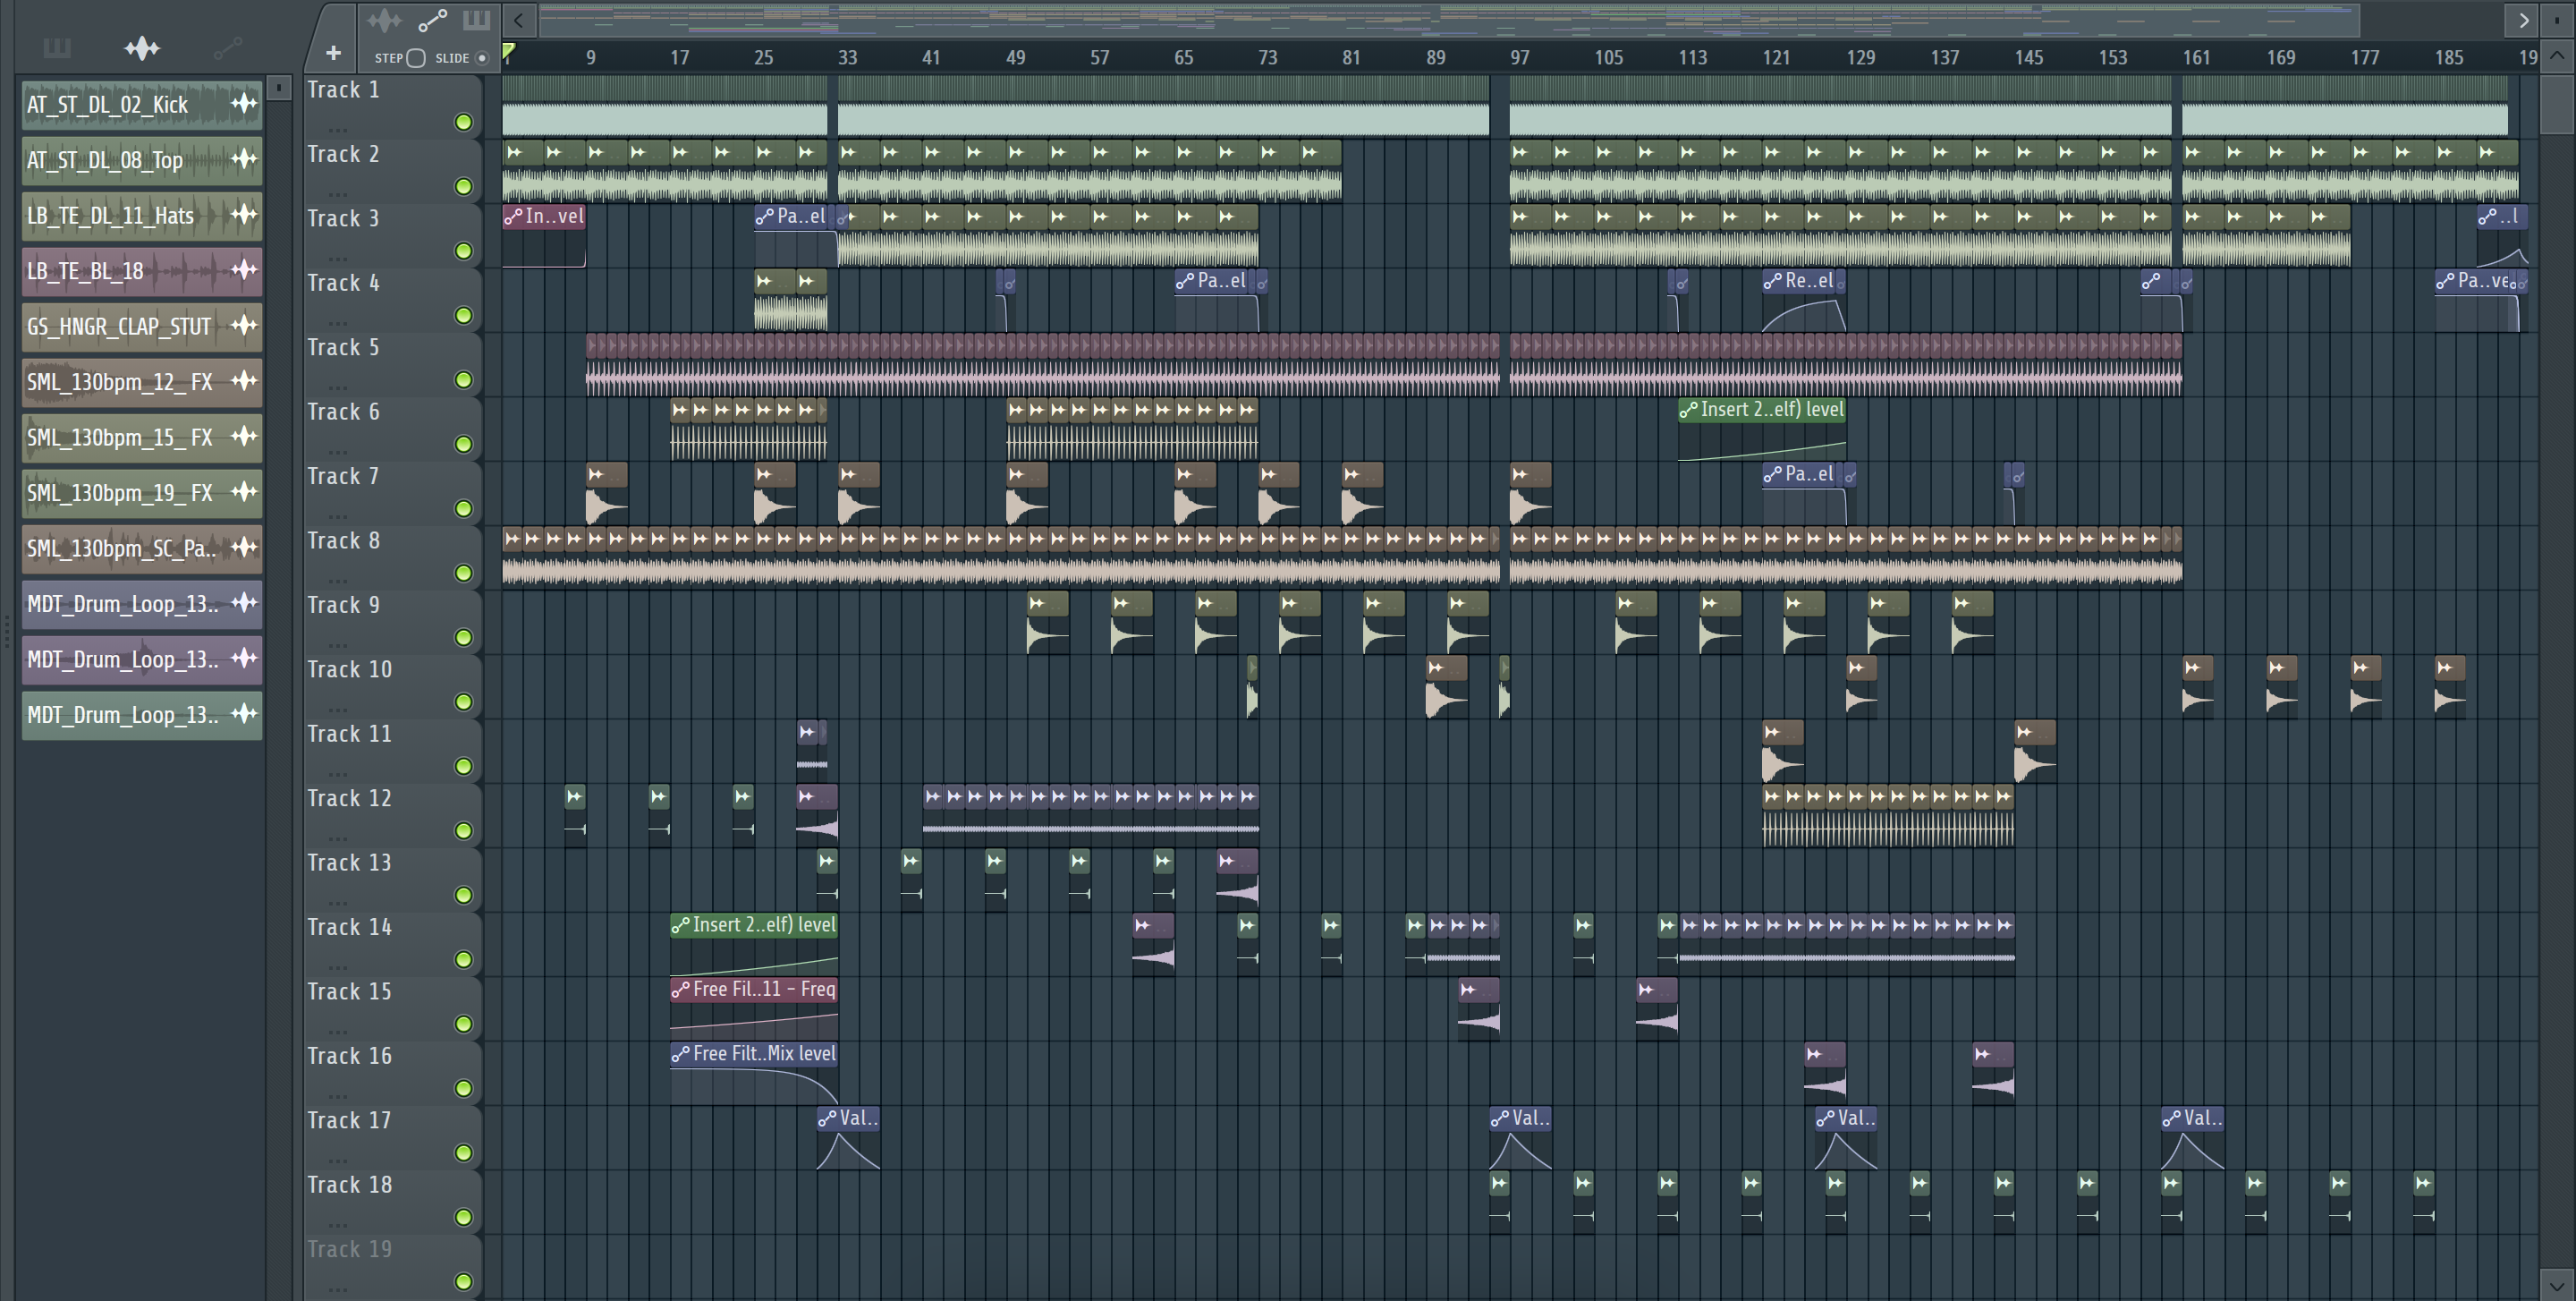Click waveform icon on AT_ST_DL_08_Top
The image size is (2576, 1301).
click(x=244, y=159)
